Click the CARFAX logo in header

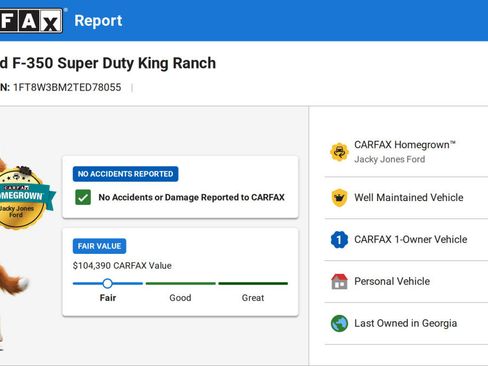(x=31, y=21)
